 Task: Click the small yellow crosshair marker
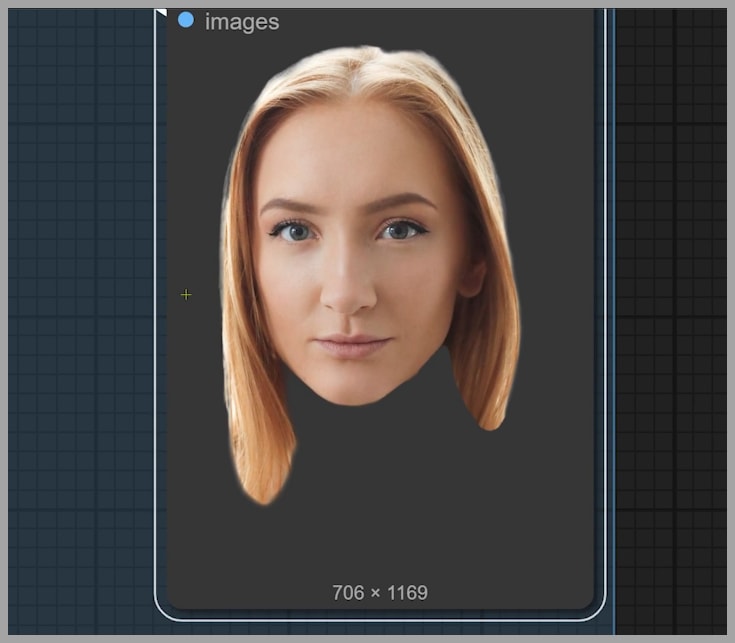point(185,295)
